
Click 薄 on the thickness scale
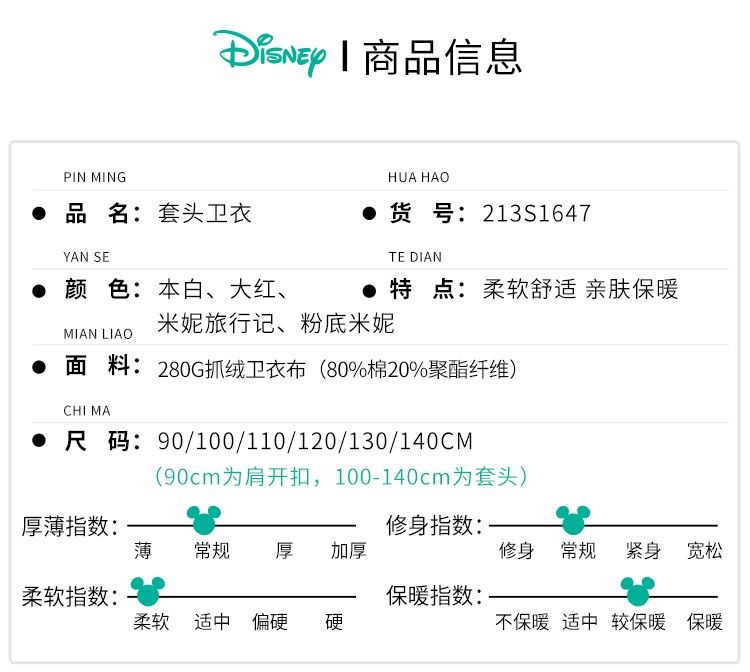pyautogui.click(x=143, y=551)
